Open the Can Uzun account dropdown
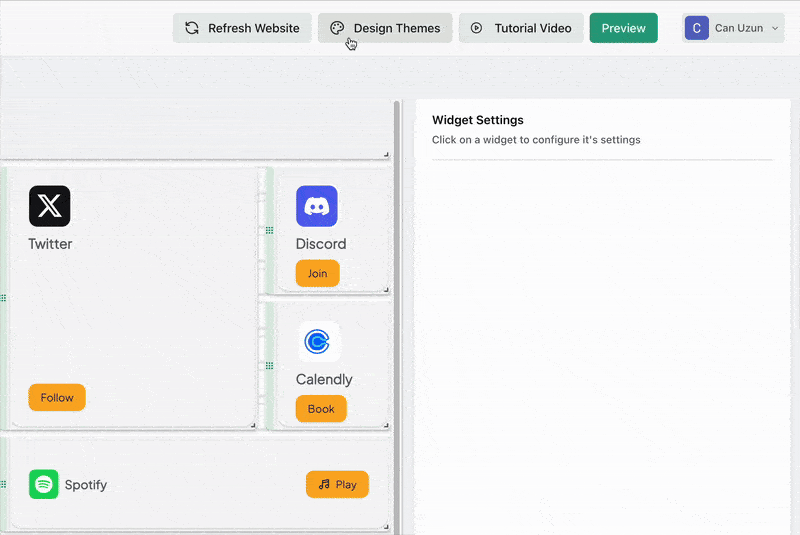The image size is (800, 535). coord(733,28)
